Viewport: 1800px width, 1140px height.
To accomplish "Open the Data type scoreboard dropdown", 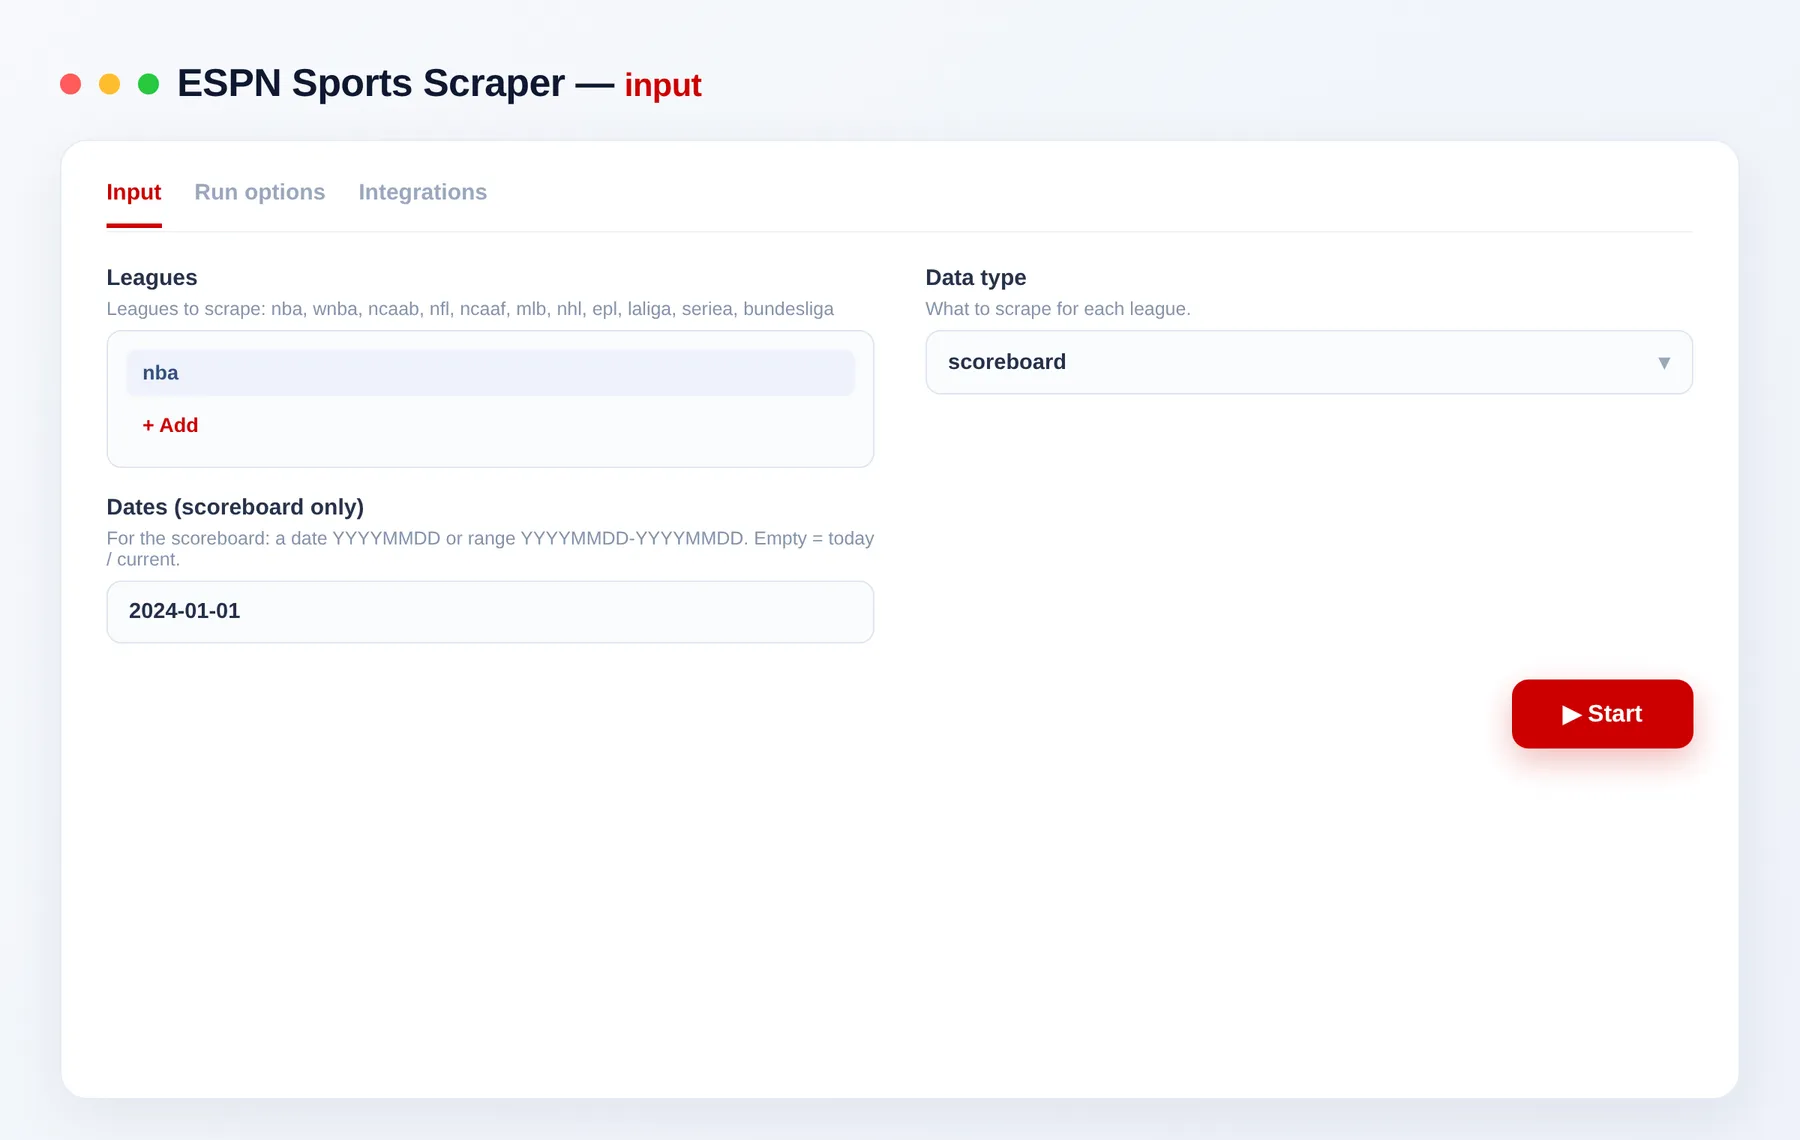I will (1309, 362).
